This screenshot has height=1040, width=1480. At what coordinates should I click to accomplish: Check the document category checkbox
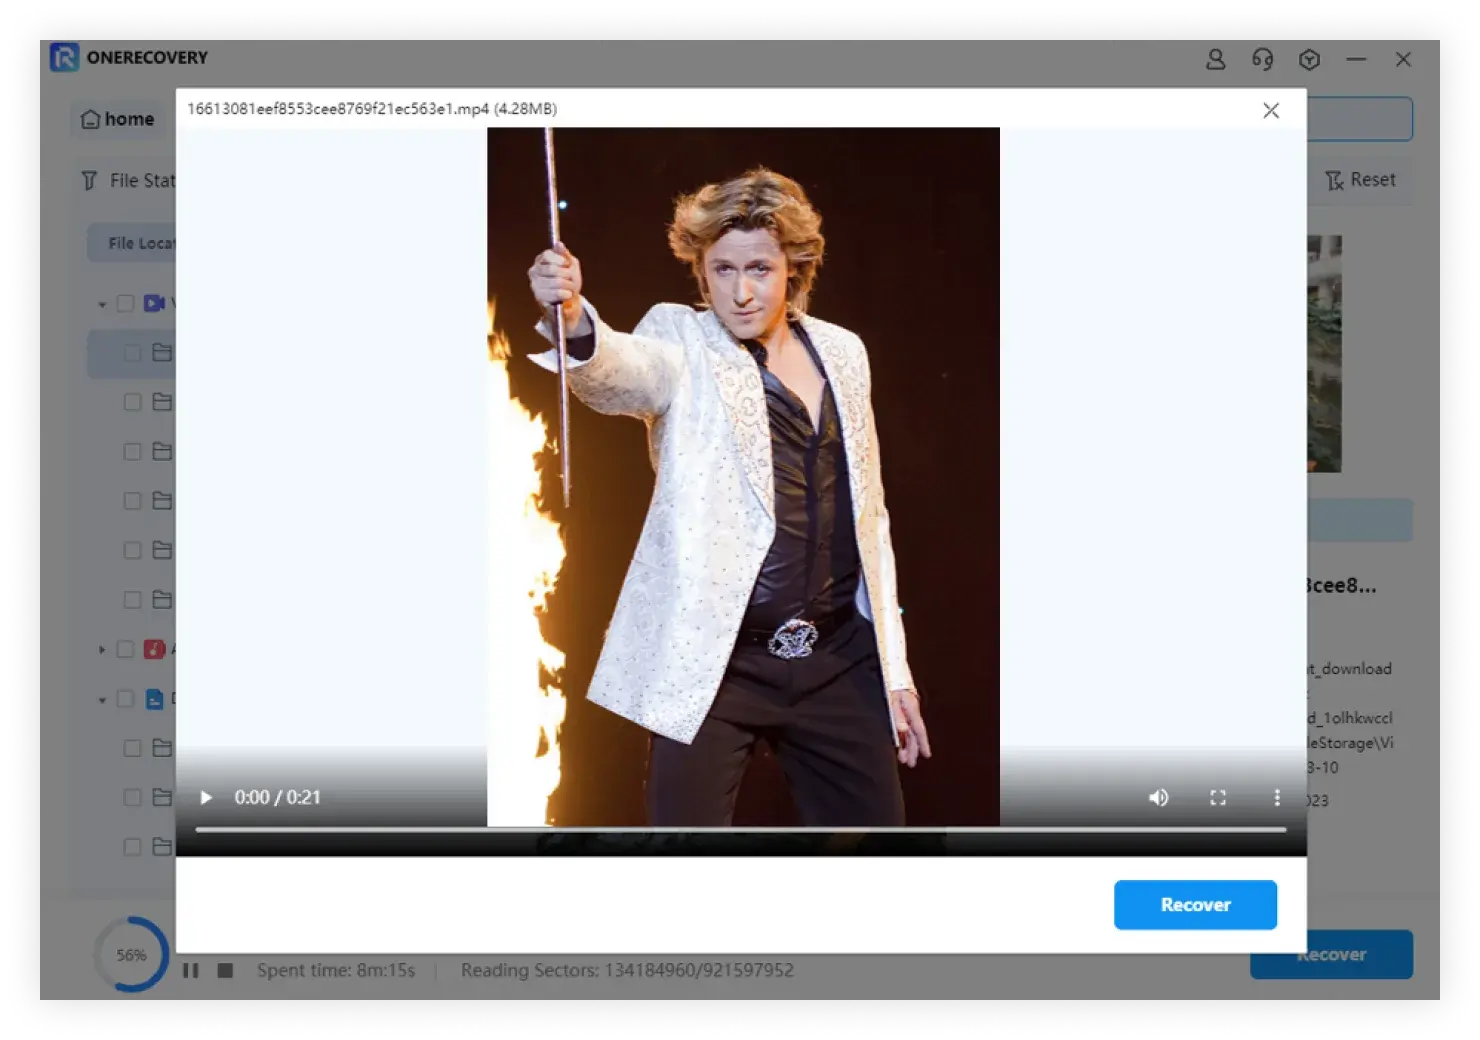(x=125, y=699)
